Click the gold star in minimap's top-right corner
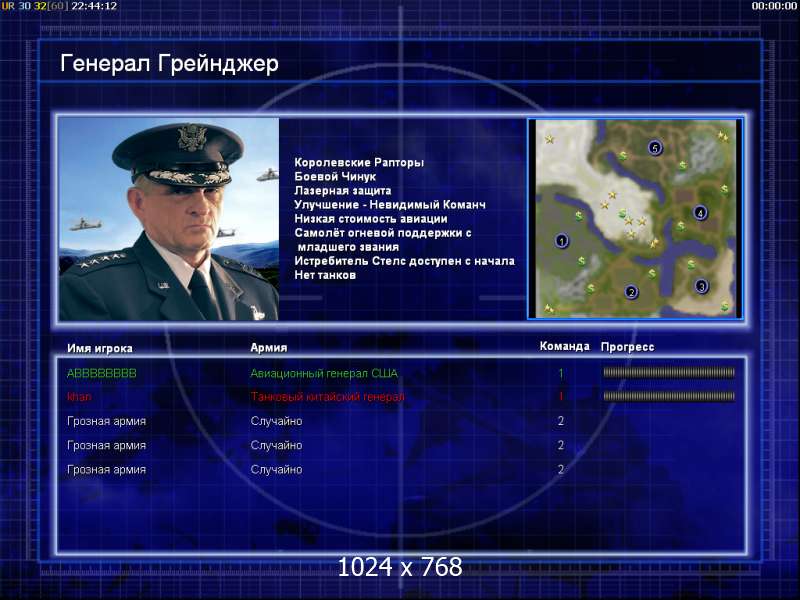This screenshot has height=600, width=800. (722, 136)
